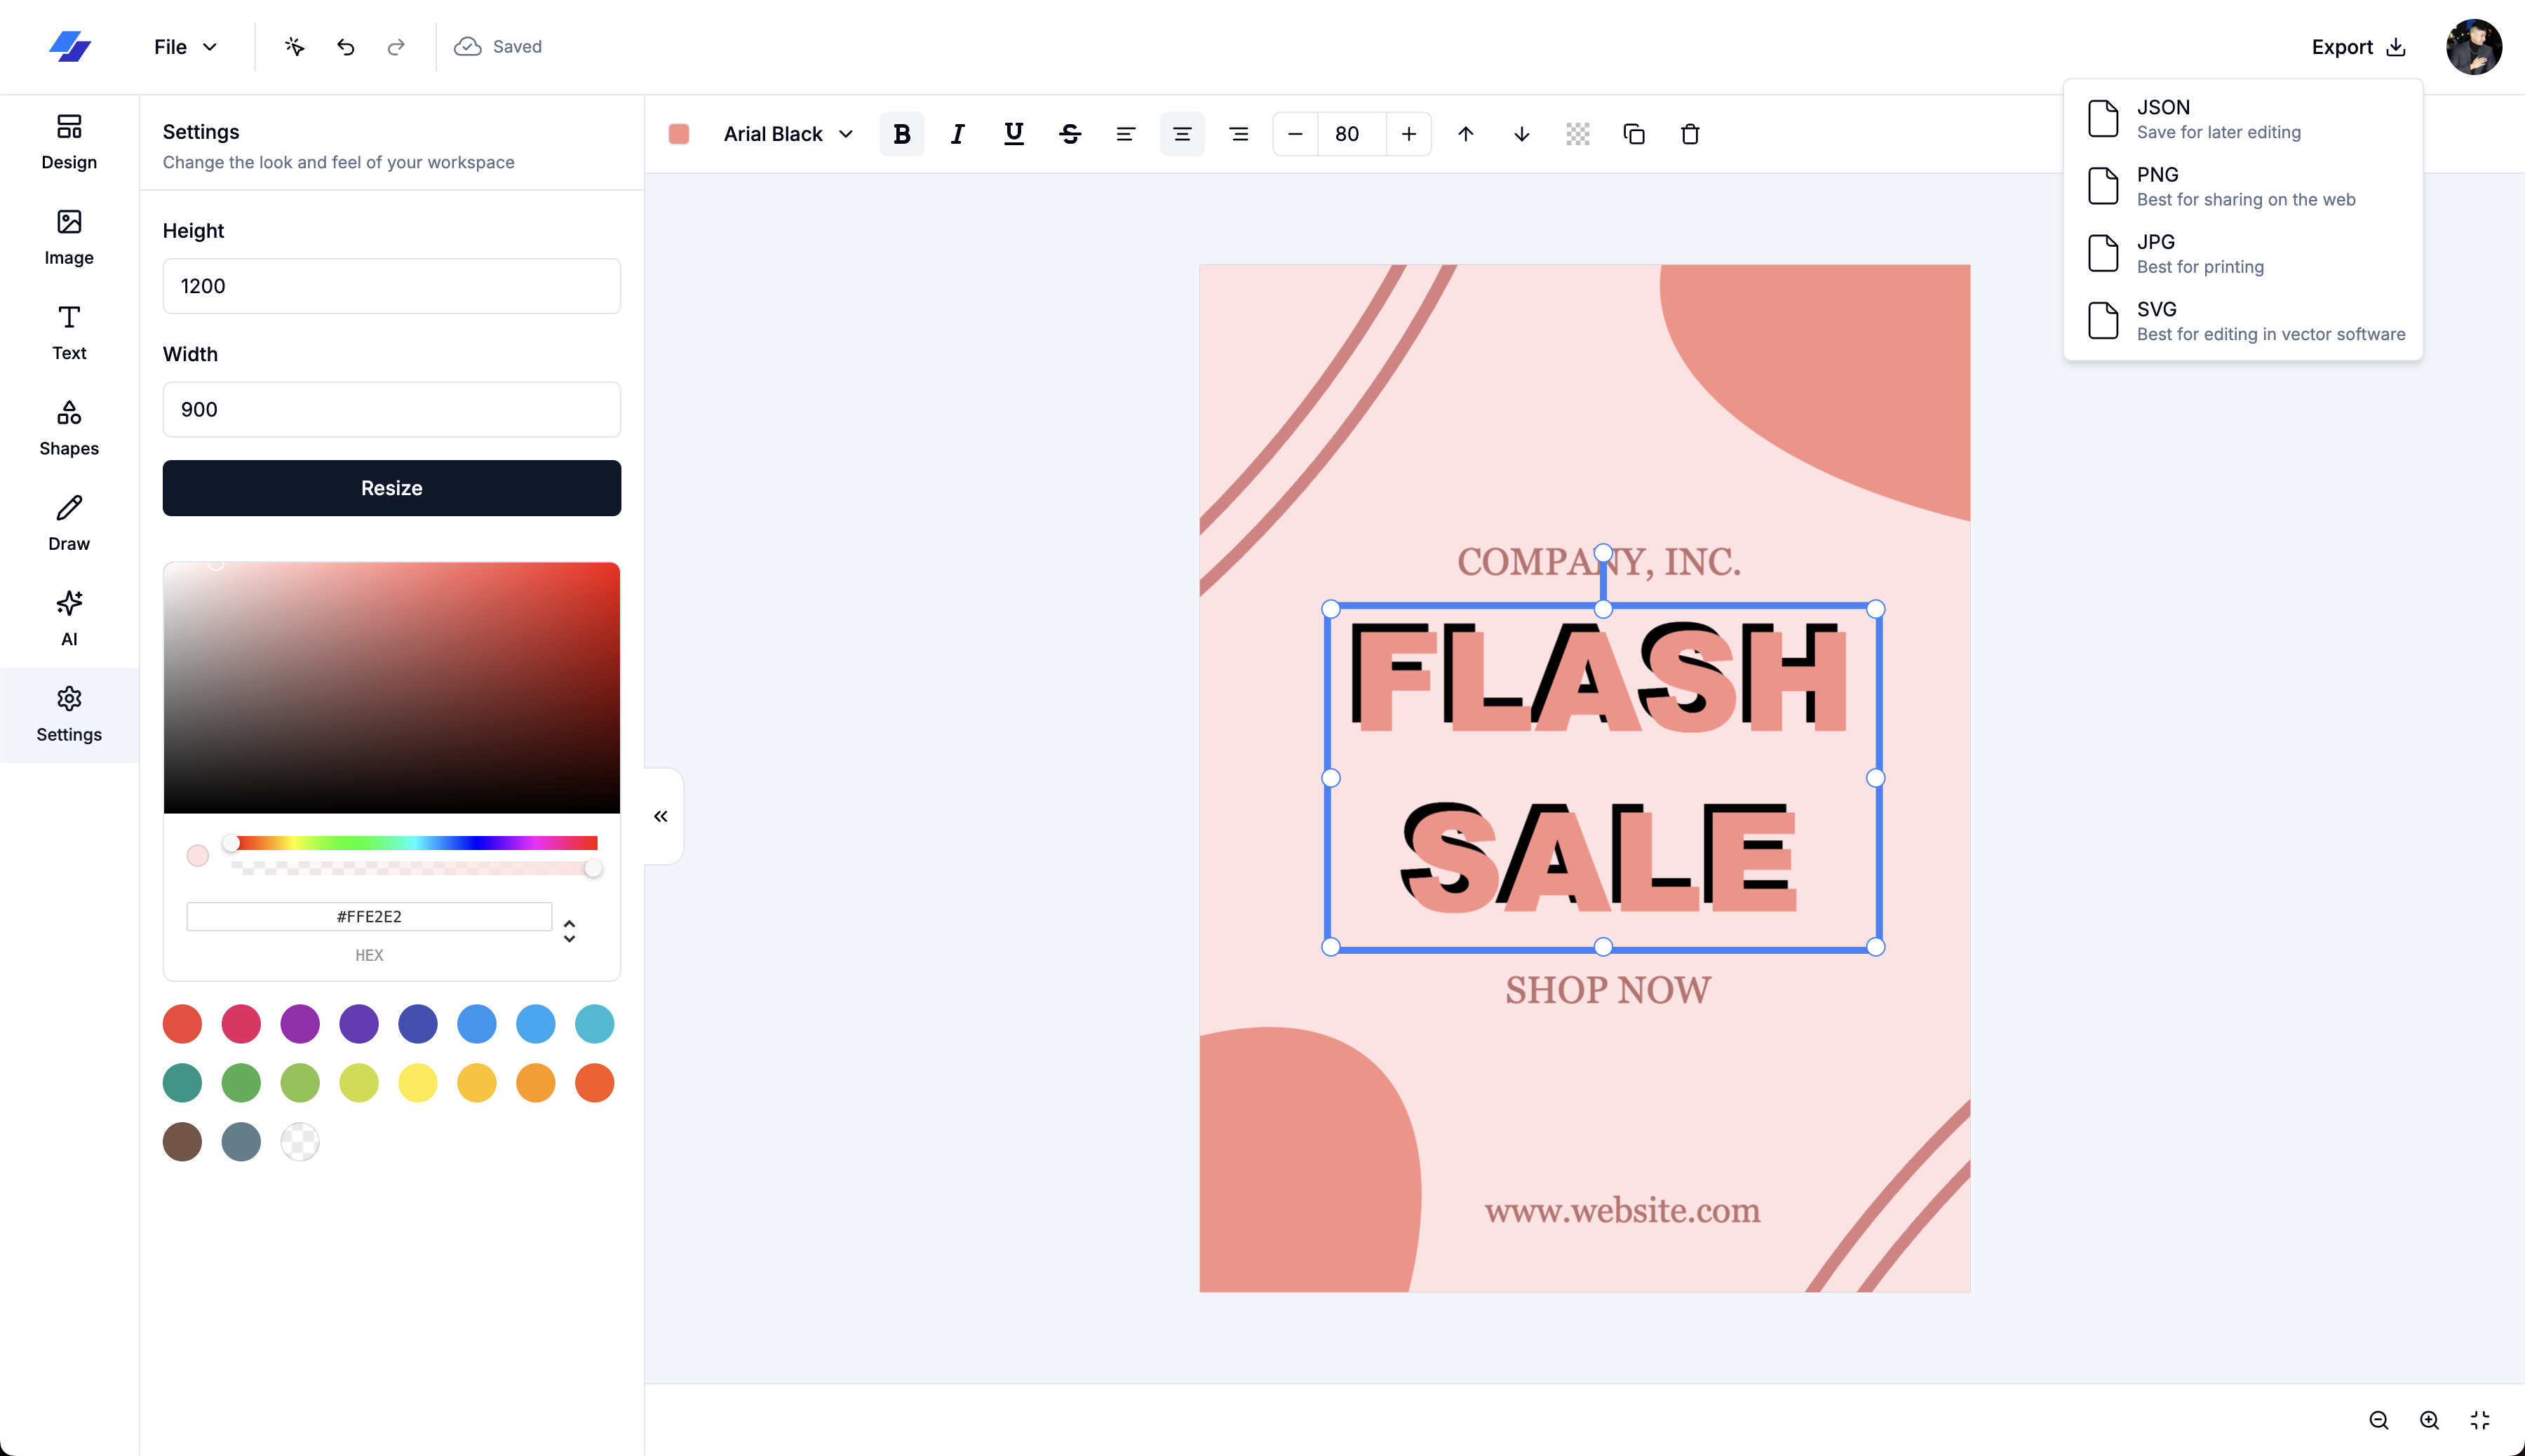Image resolution: width=2525 pixels, height=1456 pixels.
Task: Toggle underline formatting
Action: [1013, 134]
